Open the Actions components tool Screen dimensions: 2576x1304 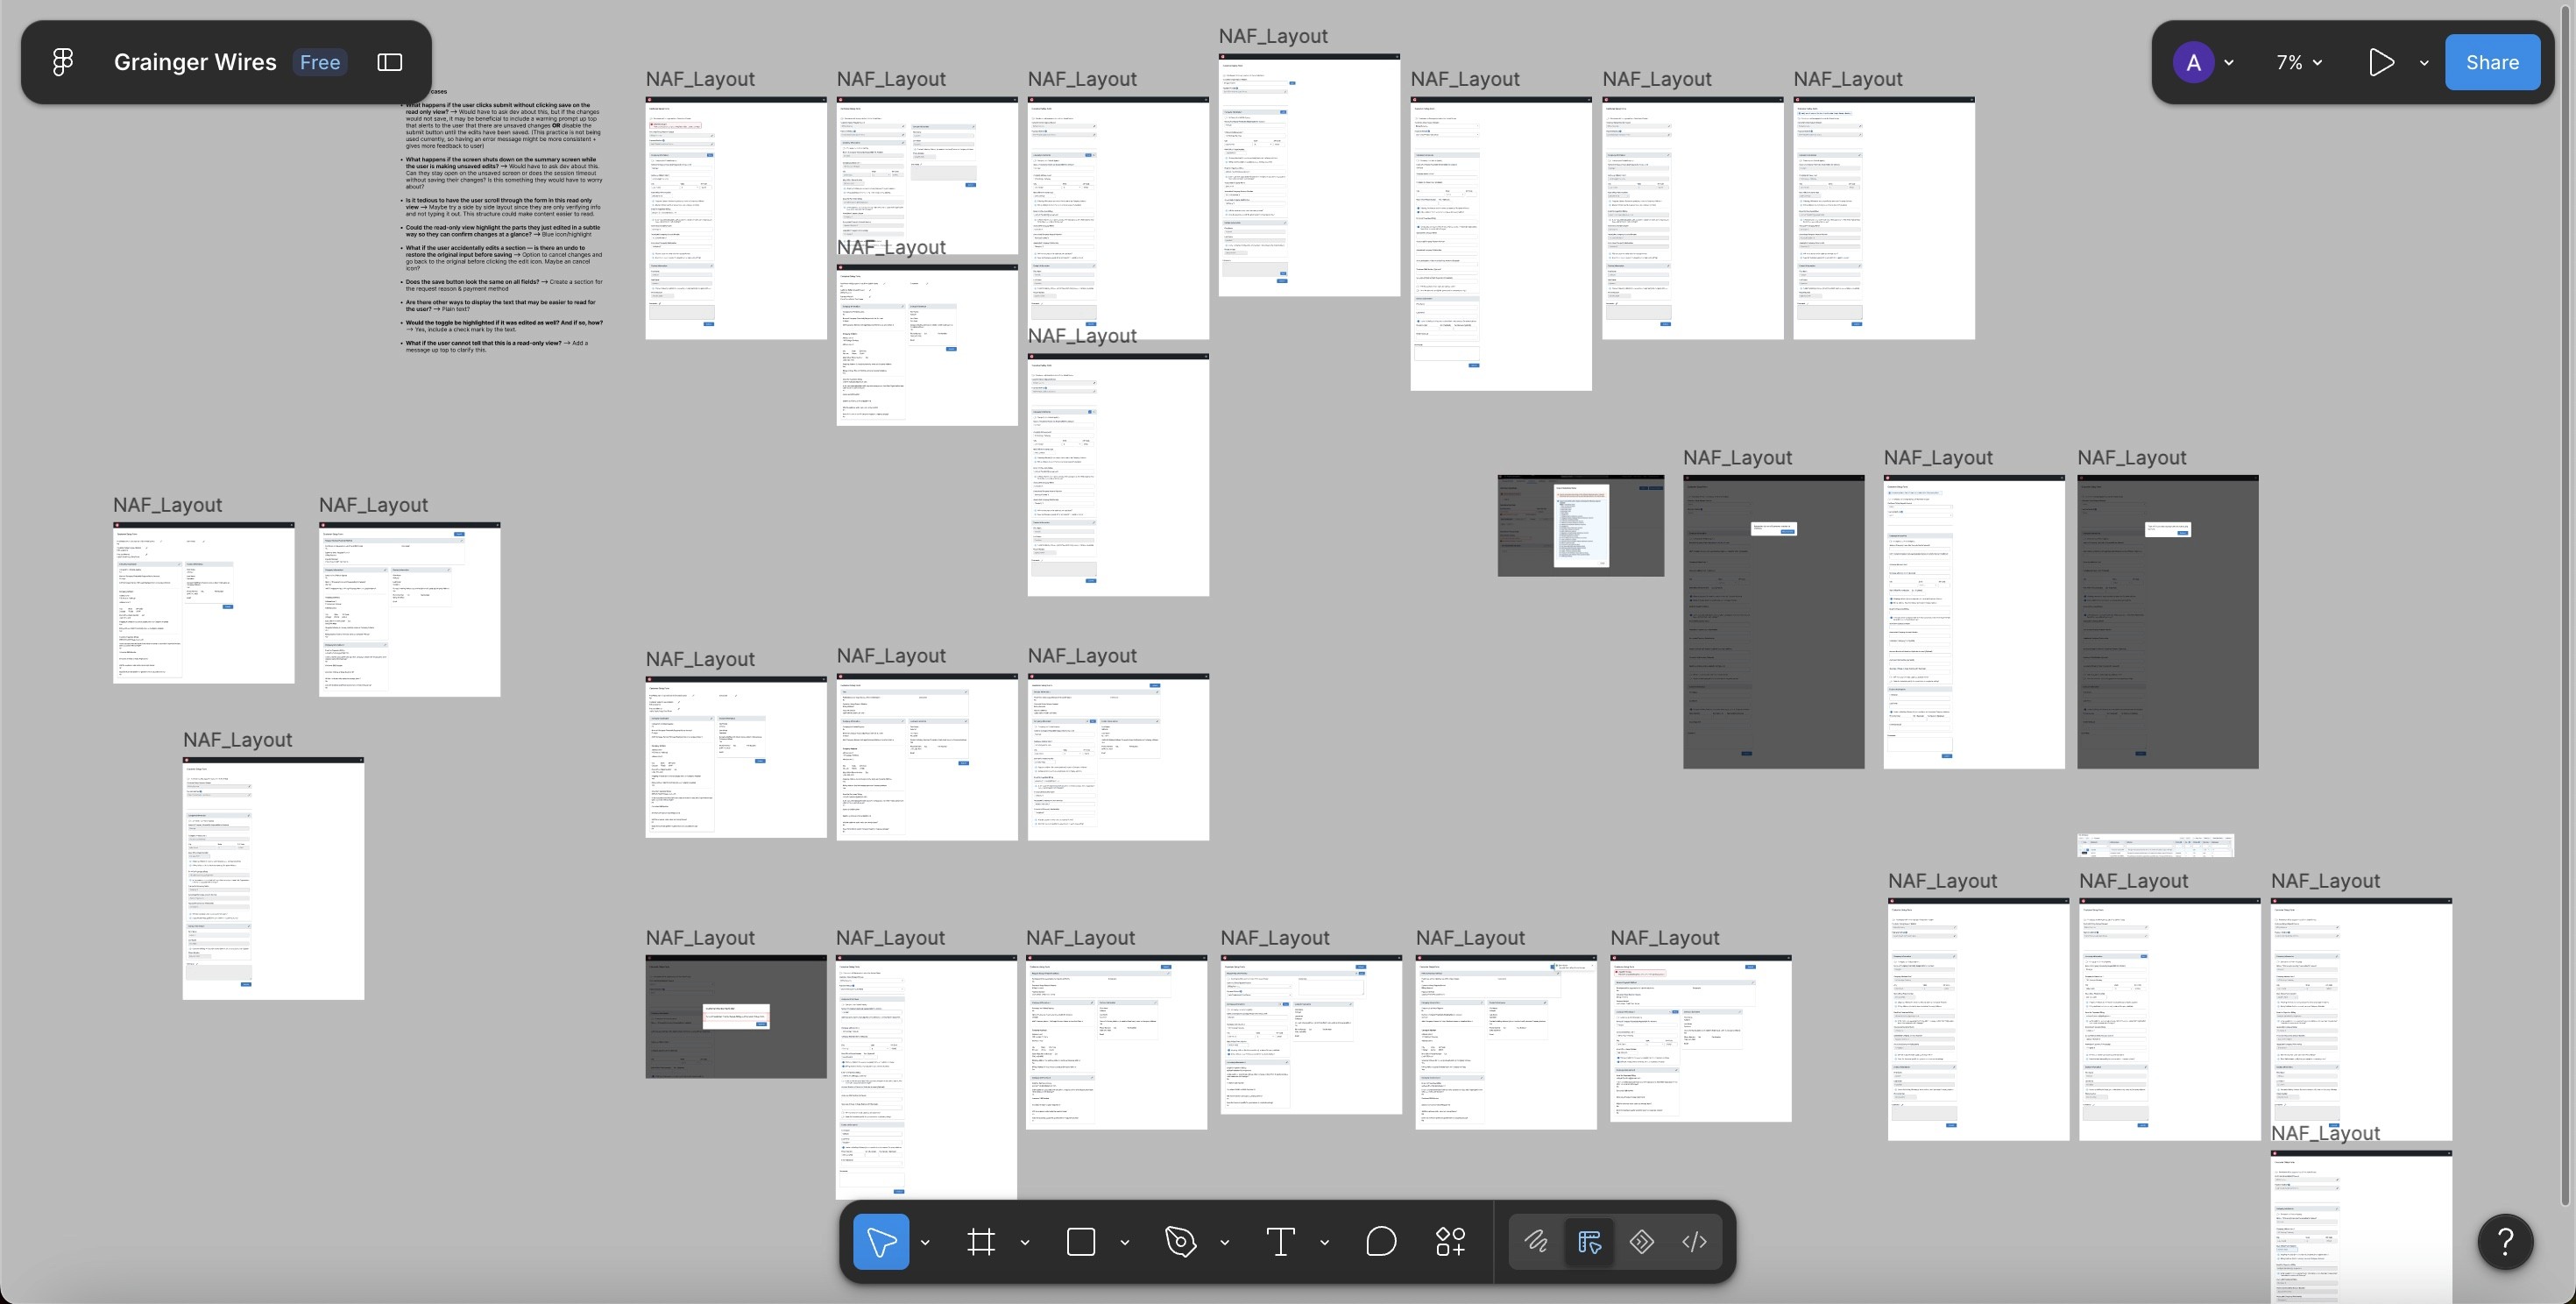pos(1451,1242)
